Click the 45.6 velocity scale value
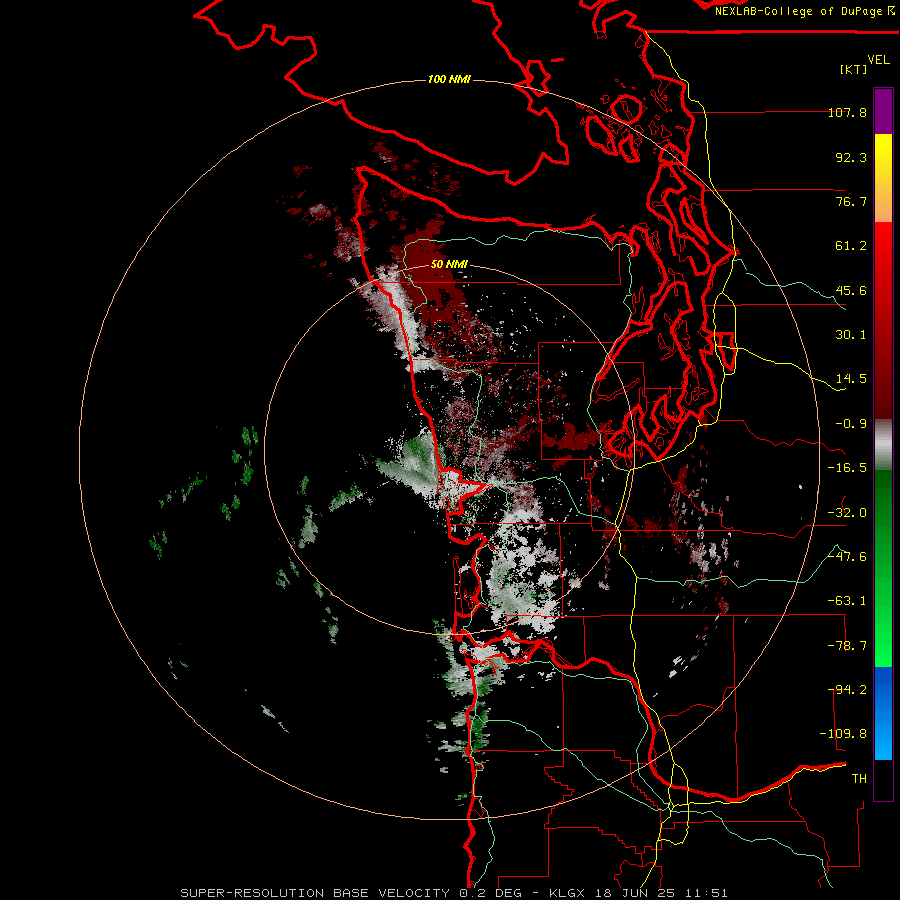Screen dimensions: 900x900 851,290
